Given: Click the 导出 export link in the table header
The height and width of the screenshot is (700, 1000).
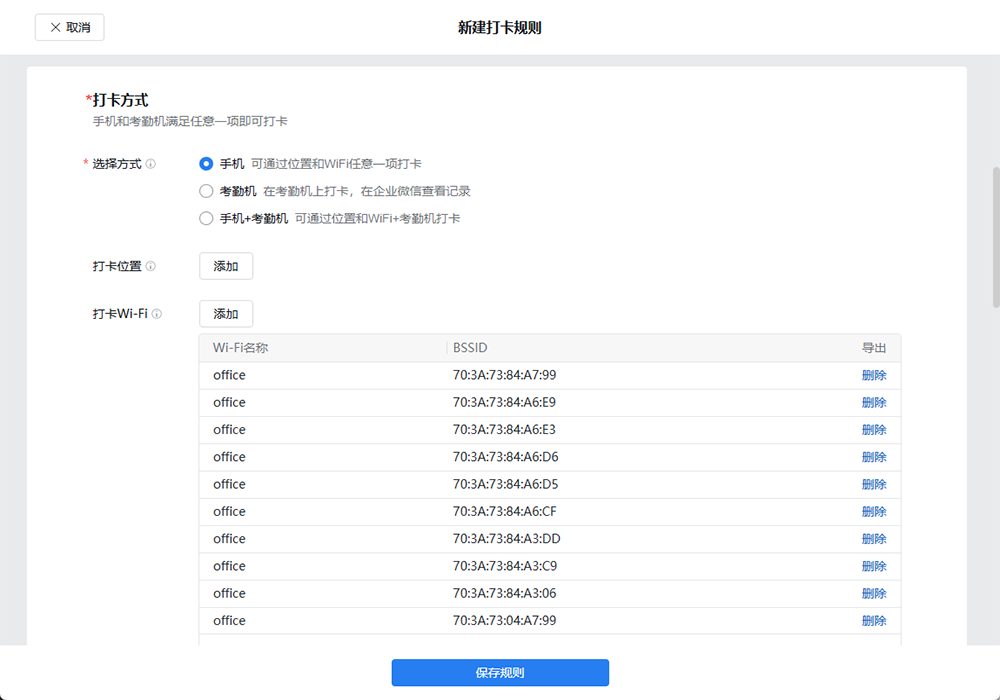Looking at the screenshot, I should [874, 347].
